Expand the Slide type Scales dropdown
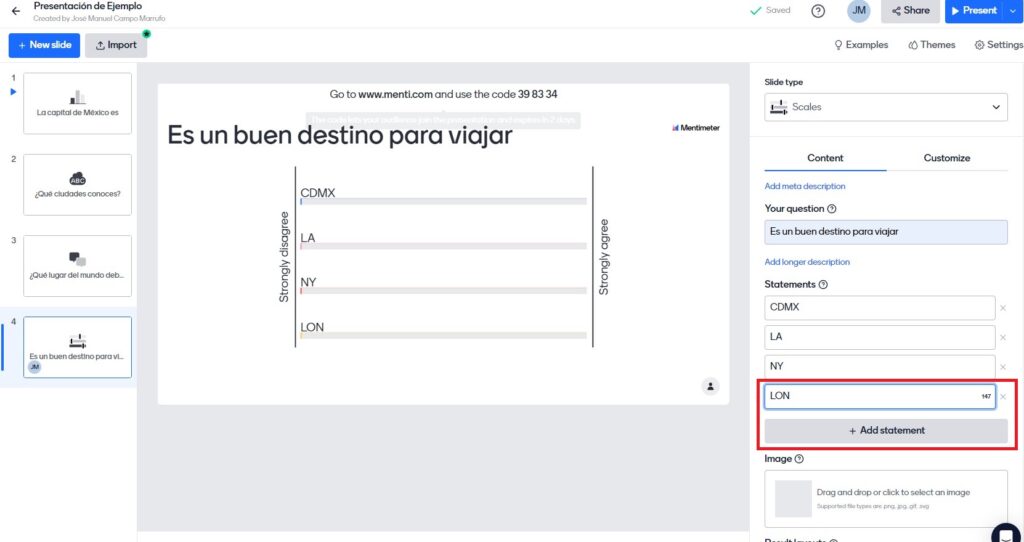The image size is (1024, 542). click(885, 107)
